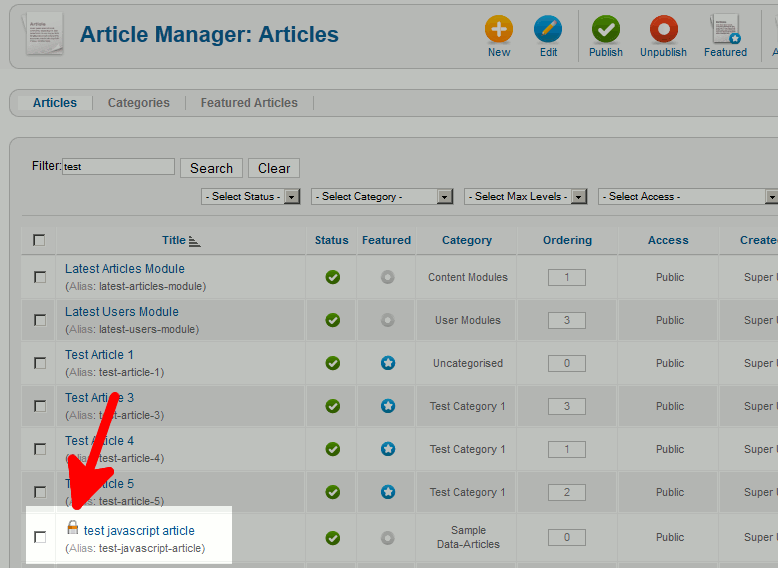Screen dimensions: 778x568
Task: Check the select-all checkbox in table header
Action: pos(39,240)
